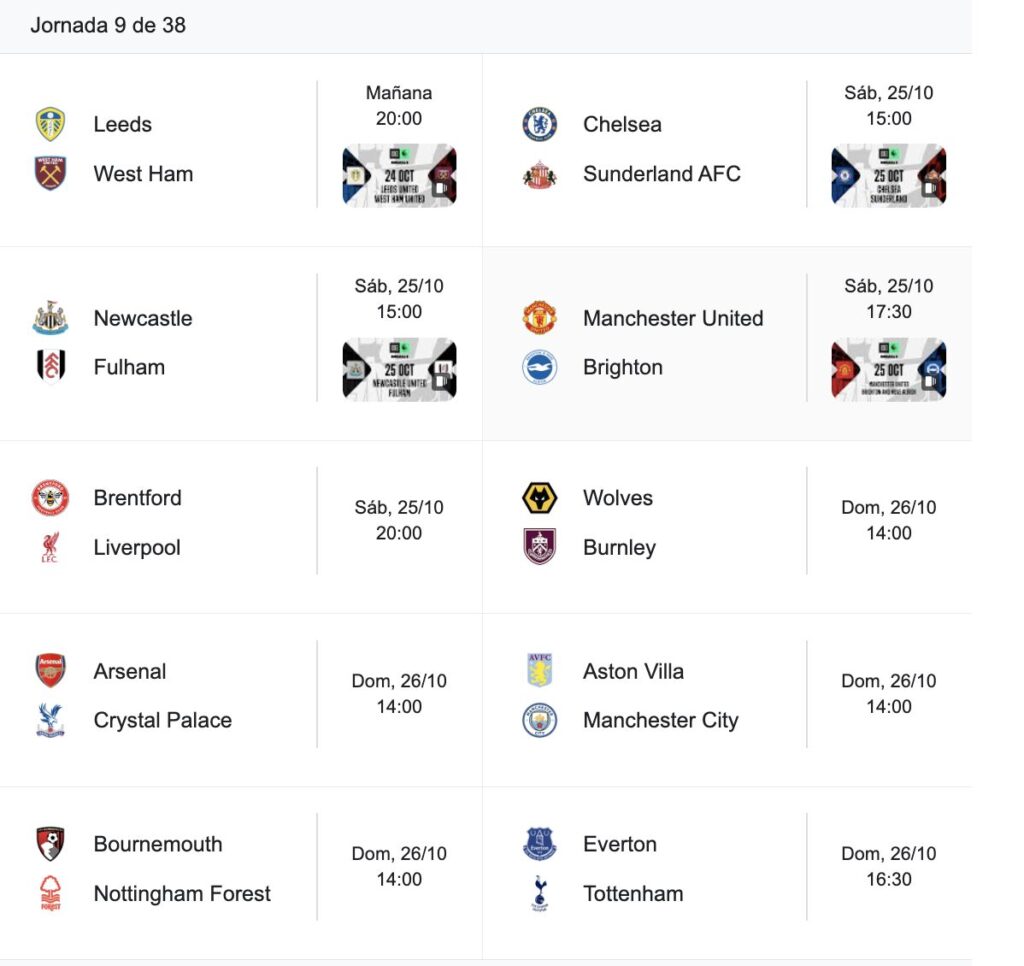
Task: Click the Newcastle club crest
Action: click(50, 318)
